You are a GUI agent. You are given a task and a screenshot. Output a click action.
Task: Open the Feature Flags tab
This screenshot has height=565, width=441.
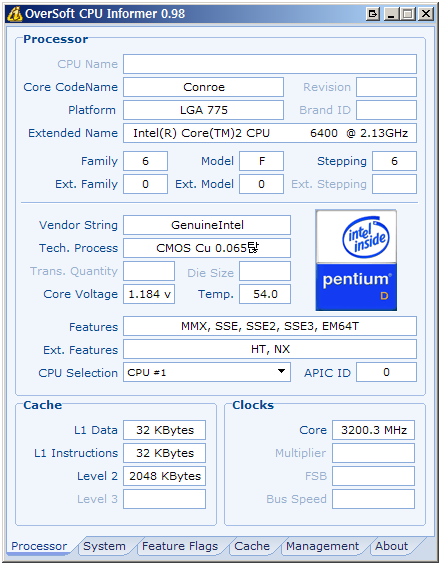point(180,546)
